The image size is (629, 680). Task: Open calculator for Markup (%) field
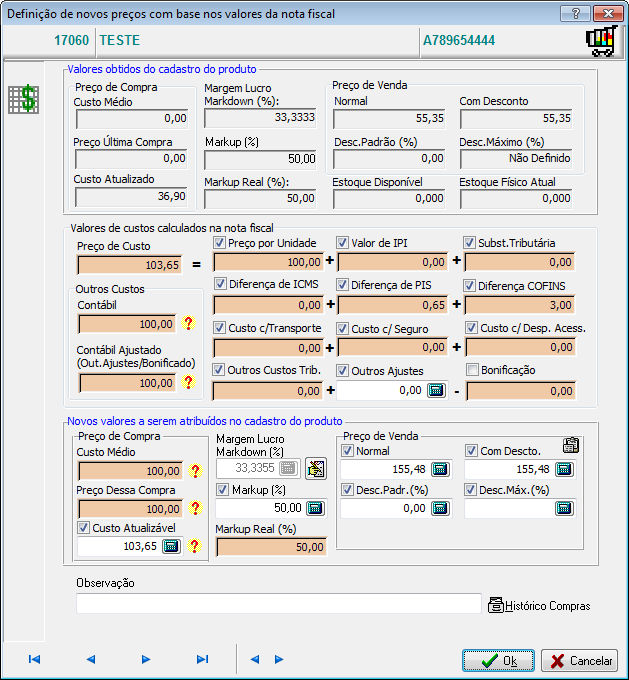tap(316, 508)
